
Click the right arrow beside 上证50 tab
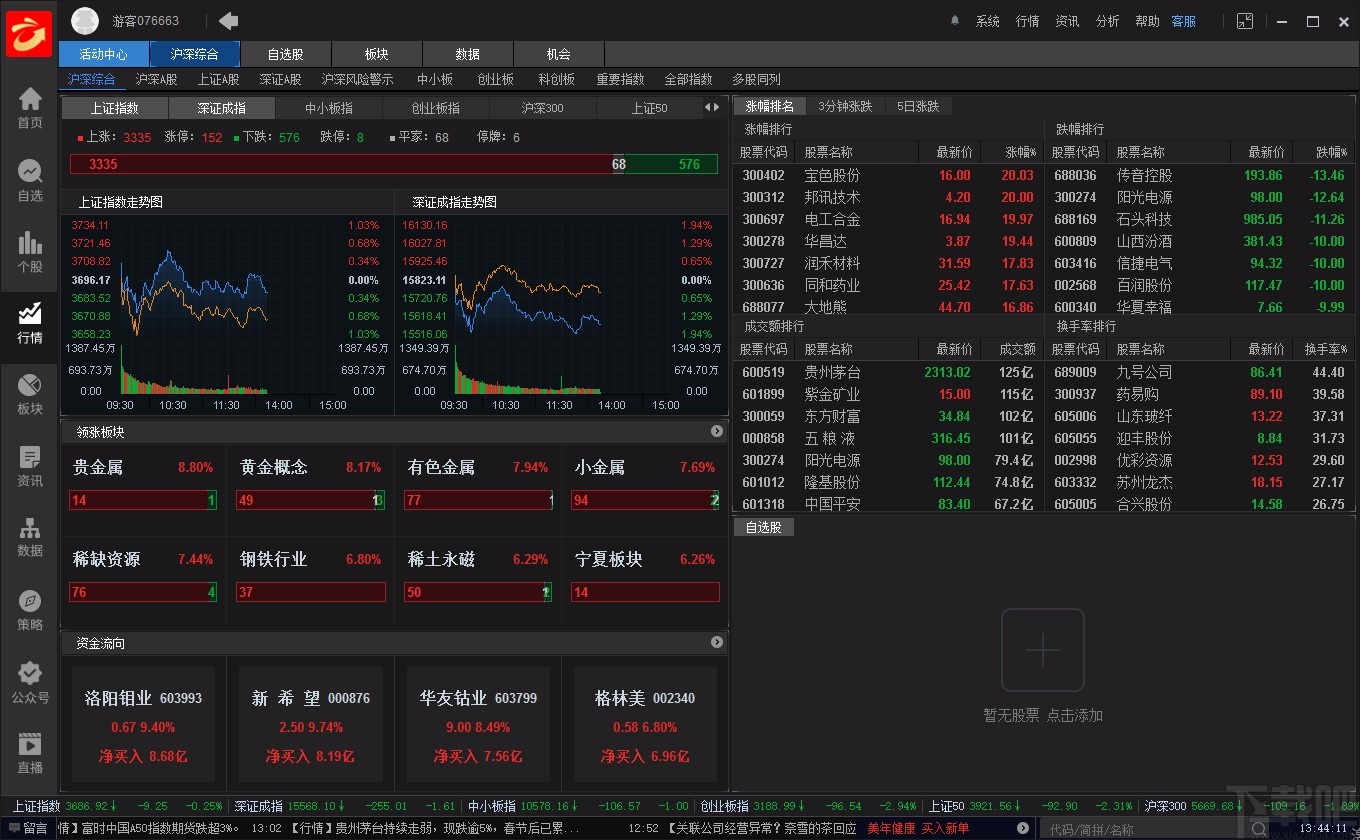(716, 107)
